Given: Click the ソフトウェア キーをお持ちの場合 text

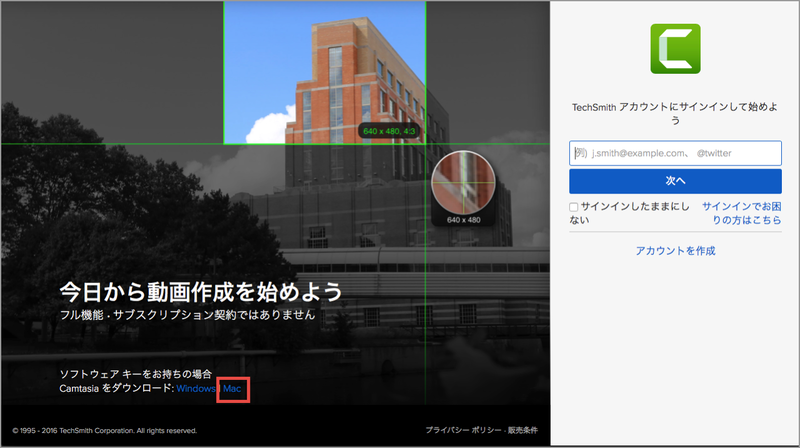Looking at the screenshot, I should [x=135, y=374].
